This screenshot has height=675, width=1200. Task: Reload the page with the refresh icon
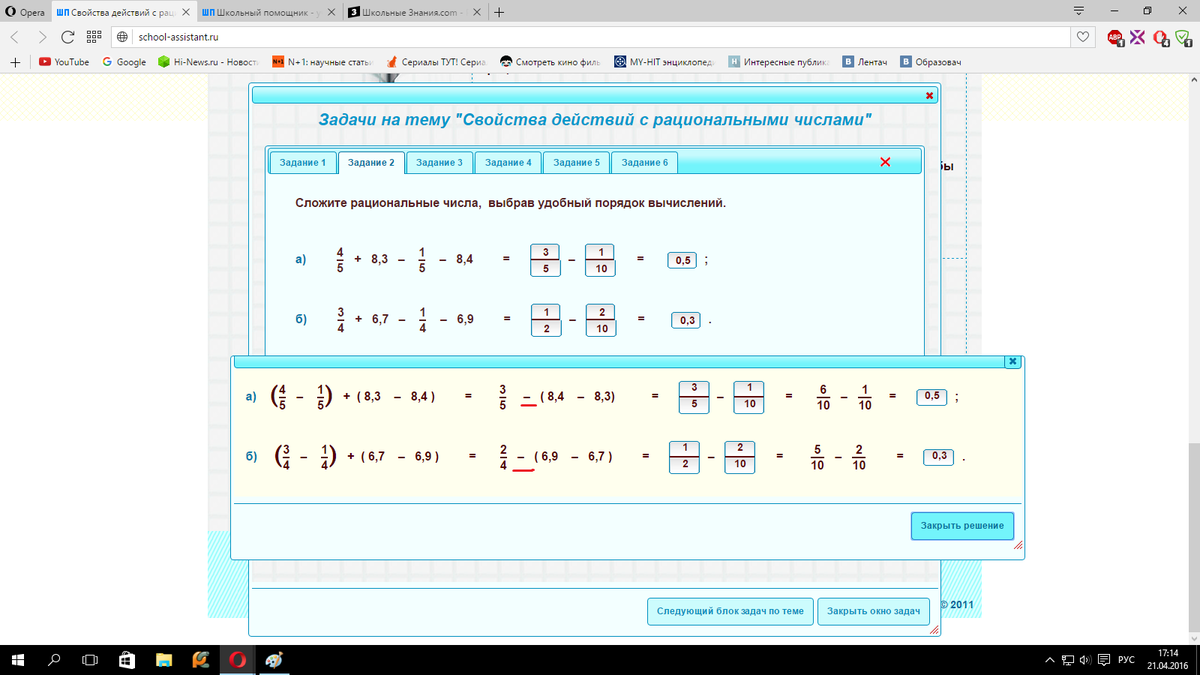[67, 37]
